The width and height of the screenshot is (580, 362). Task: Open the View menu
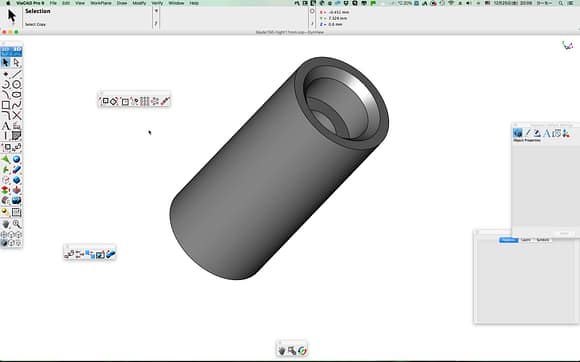(80, 3)
